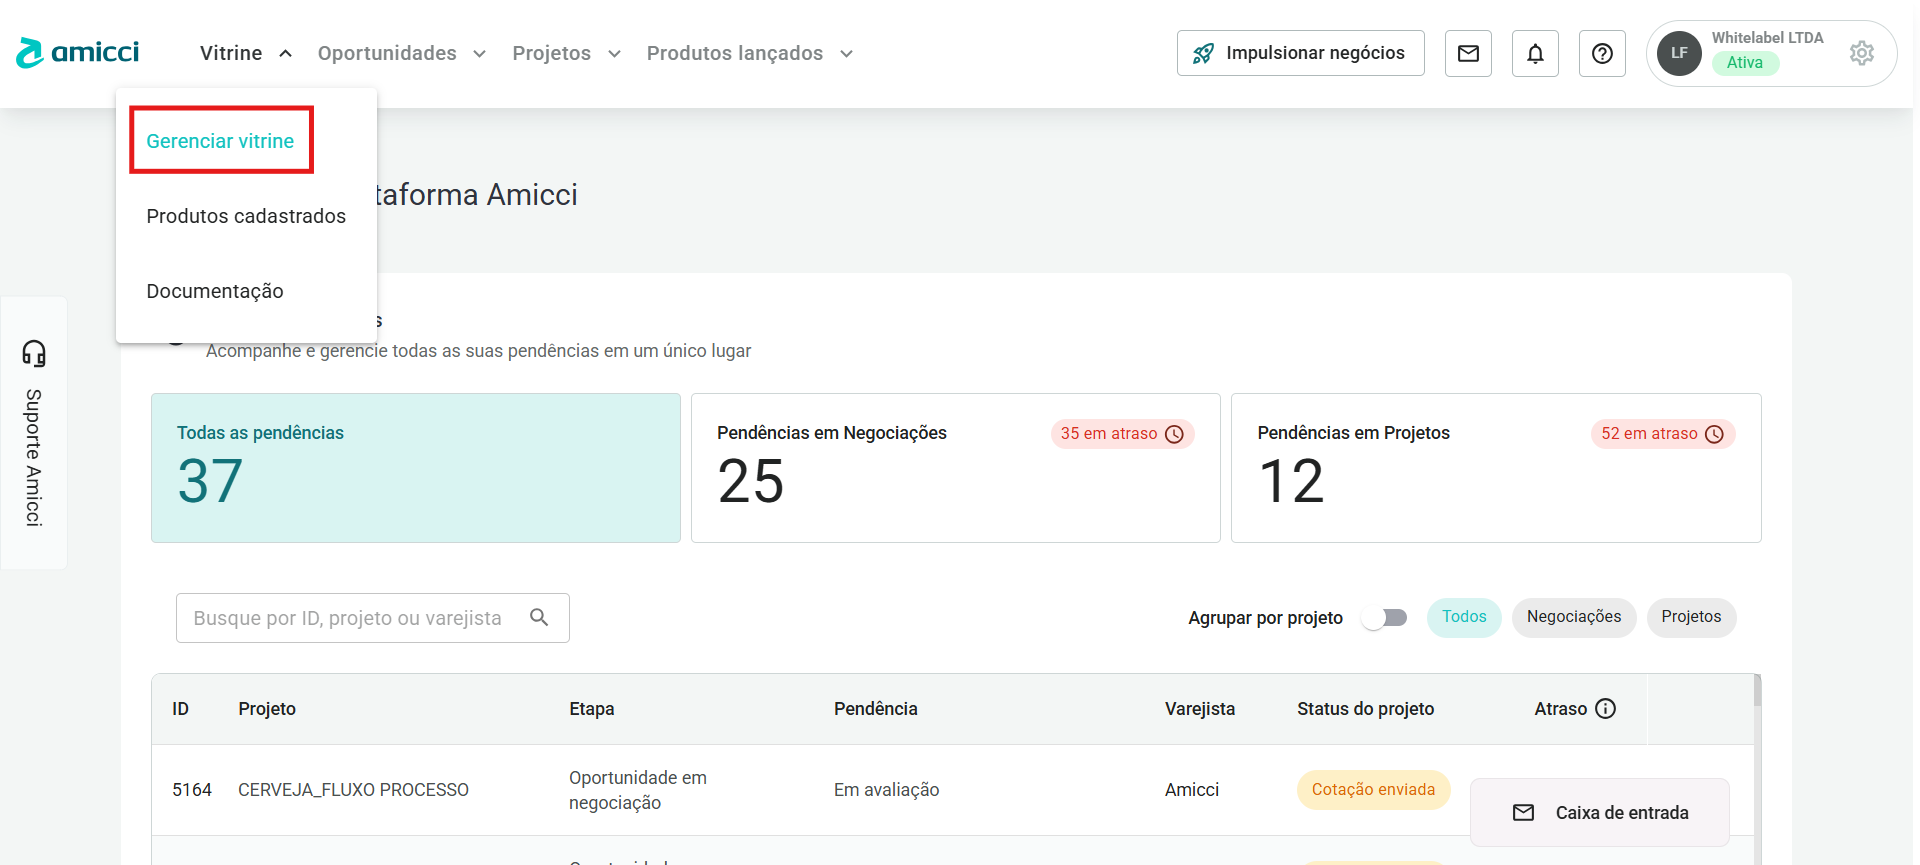The image size is (1920, 865).
Task: Click the search magnifier icon
Action: pyautogui.click(x=539, y=617)
